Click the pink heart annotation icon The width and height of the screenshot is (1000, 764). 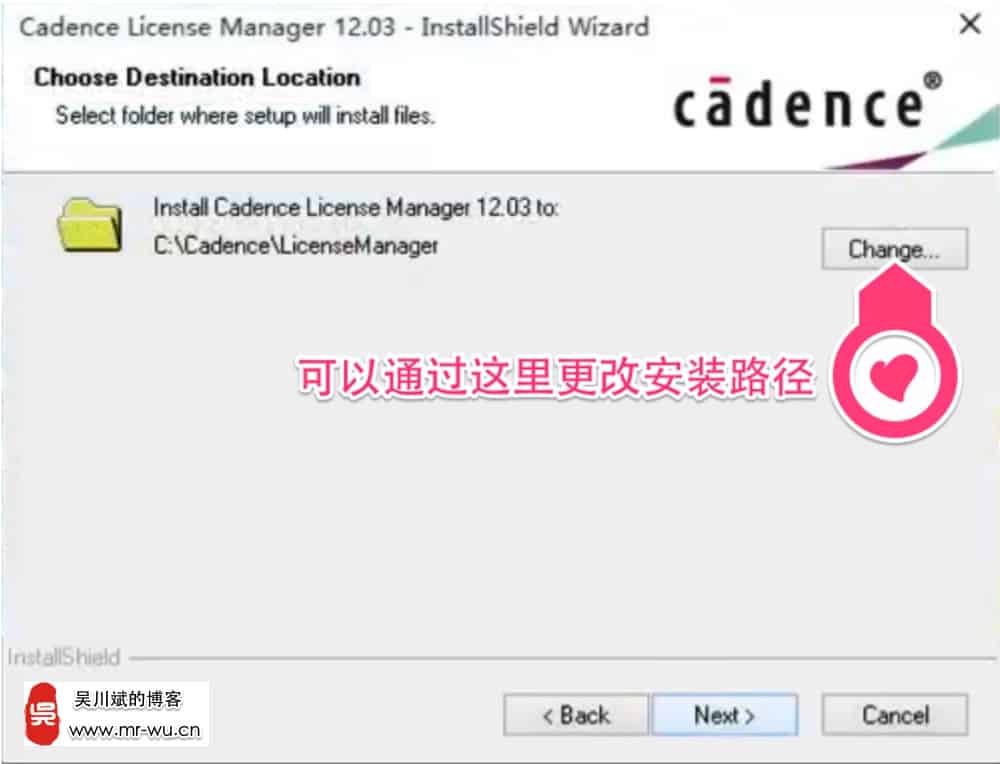[x=894, y=378]
